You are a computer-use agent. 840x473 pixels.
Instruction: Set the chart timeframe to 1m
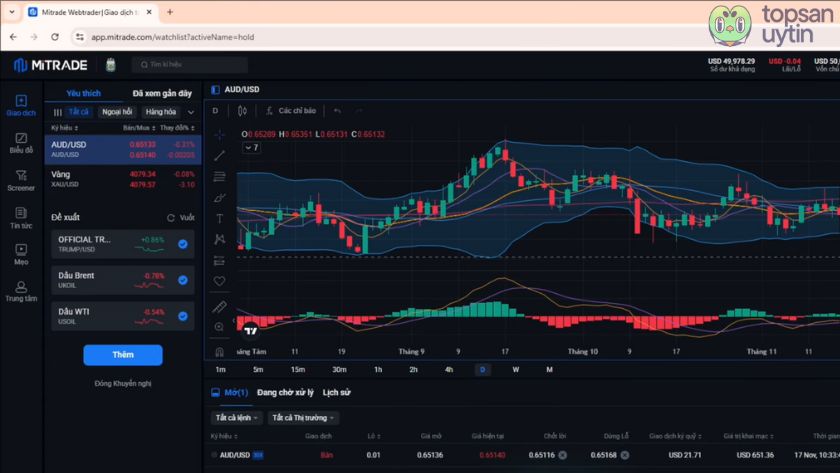[220, 370]
